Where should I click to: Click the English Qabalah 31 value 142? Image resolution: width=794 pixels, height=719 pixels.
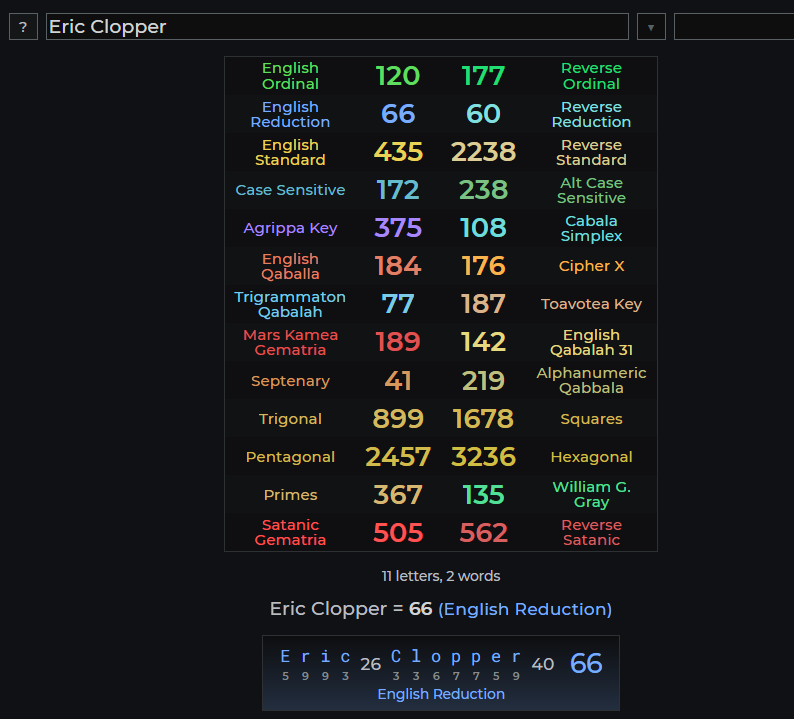pos(483,342)
